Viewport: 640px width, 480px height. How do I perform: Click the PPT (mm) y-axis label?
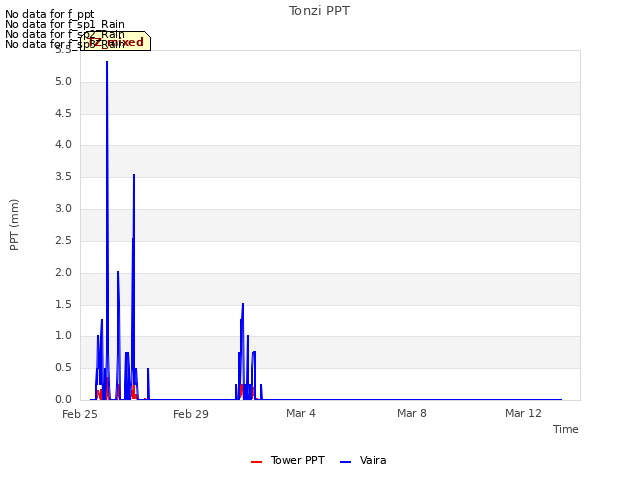tap(14, 225)
